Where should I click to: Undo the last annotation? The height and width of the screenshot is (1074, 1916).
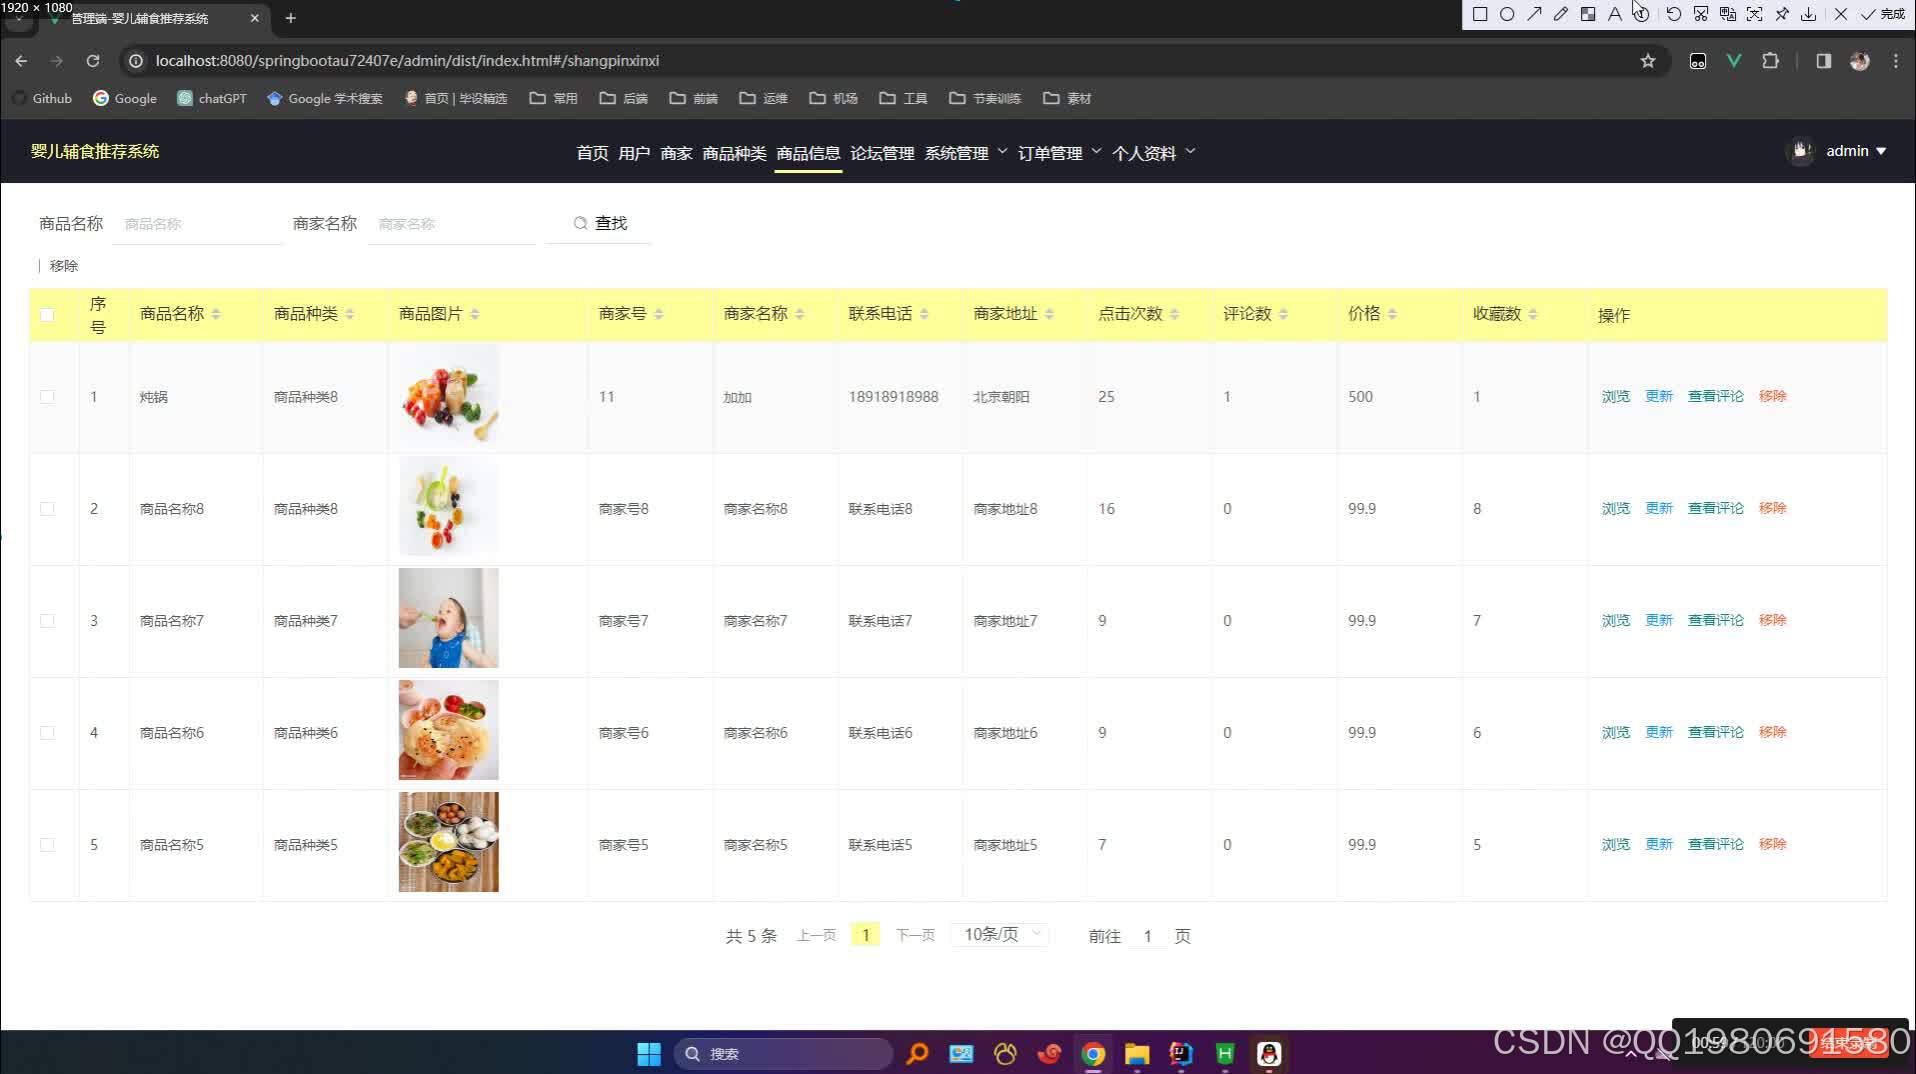point(1673,13)
